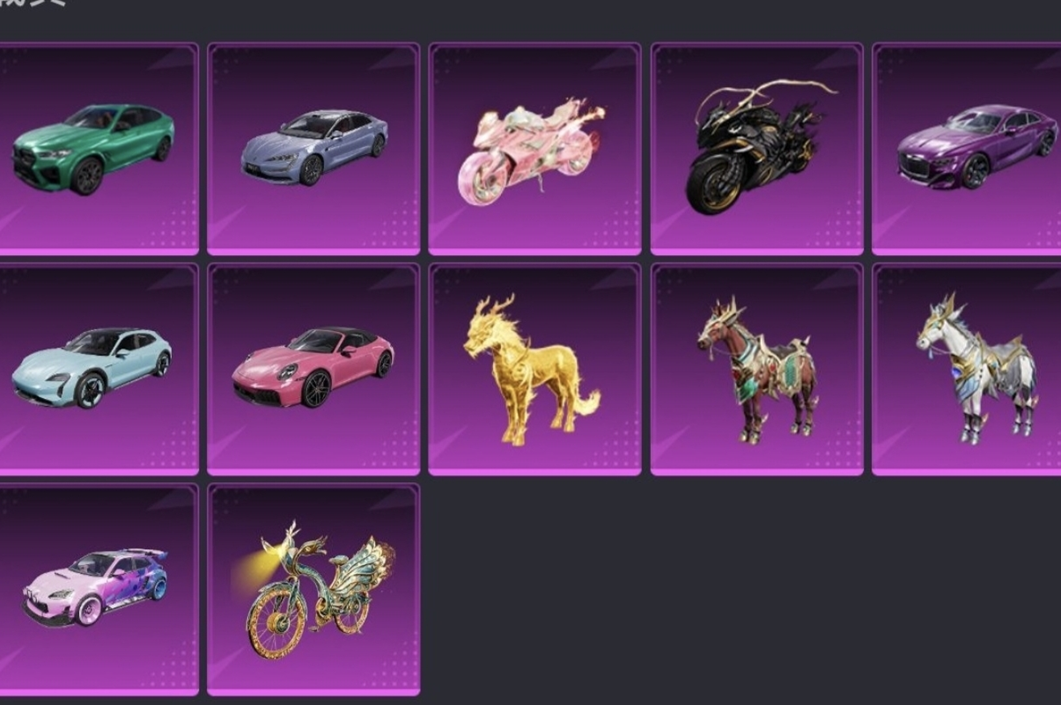
Task: Select the black and gold dragon motorcycle
Action: [x=757, y=149]
